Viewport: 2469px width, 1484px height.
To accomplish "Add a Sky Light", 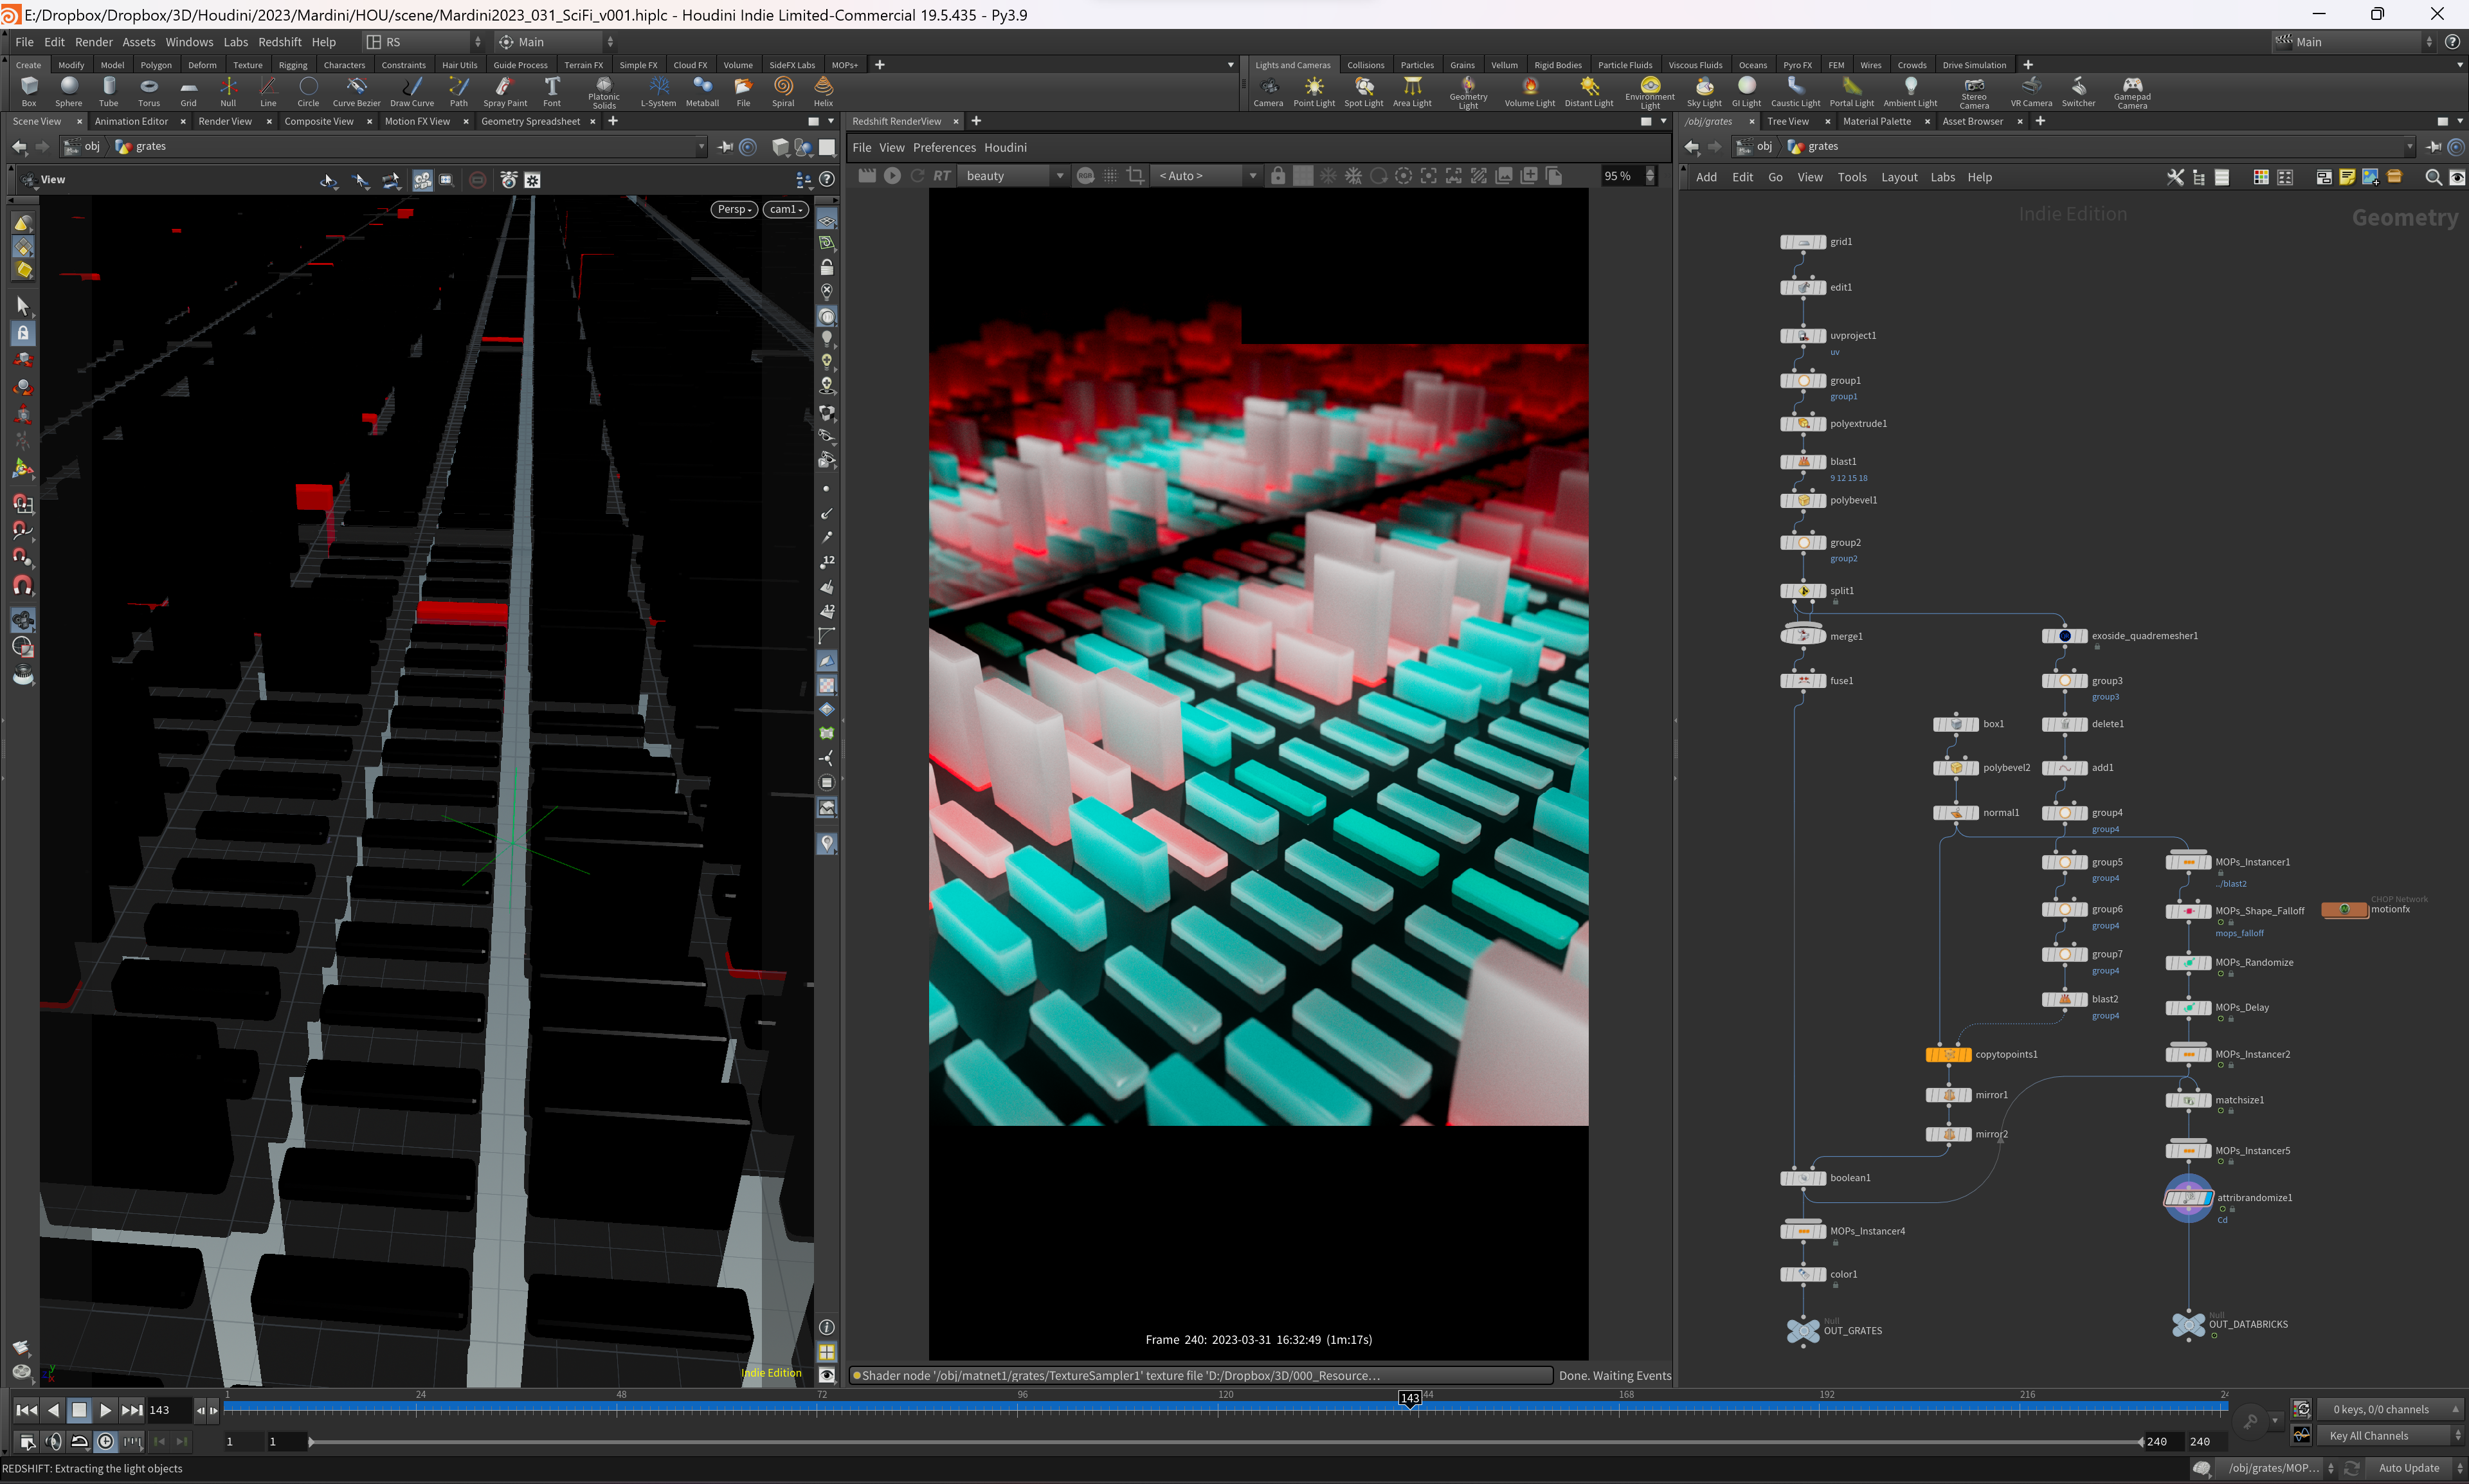I will click(1704, 91).
